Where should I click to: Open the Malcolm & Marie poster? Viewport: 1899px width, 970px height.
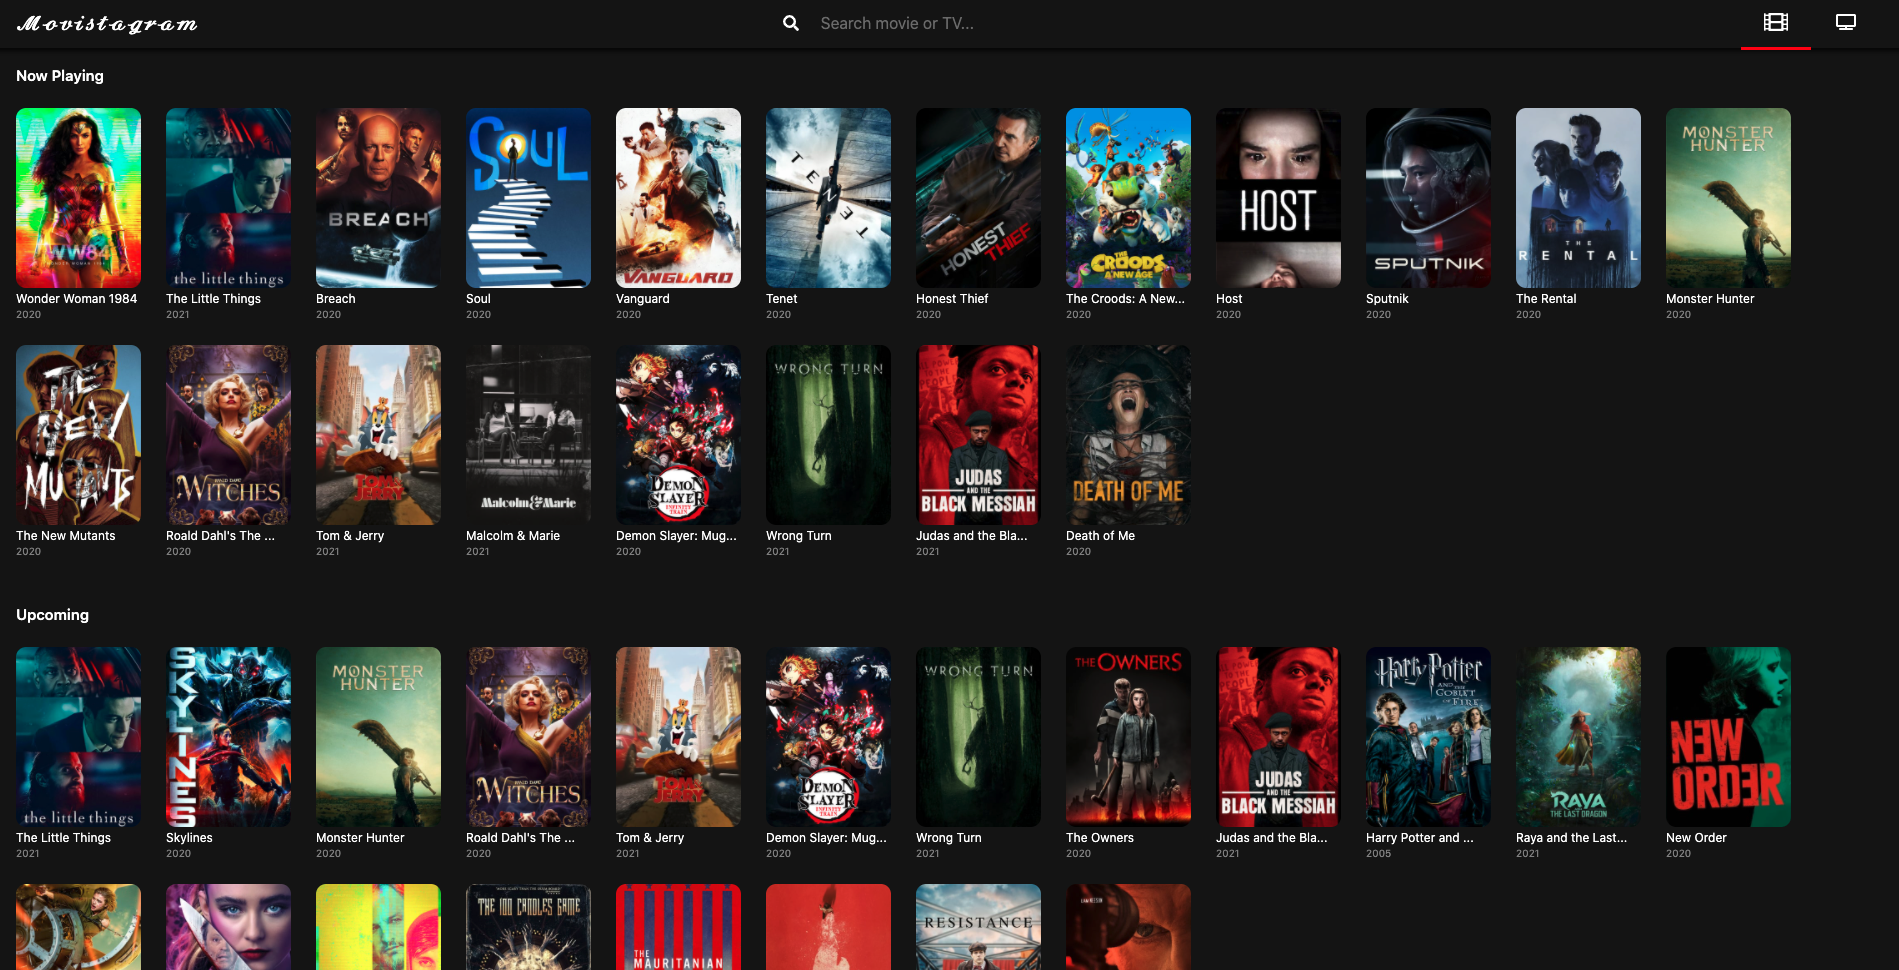[x=528, y=435]
